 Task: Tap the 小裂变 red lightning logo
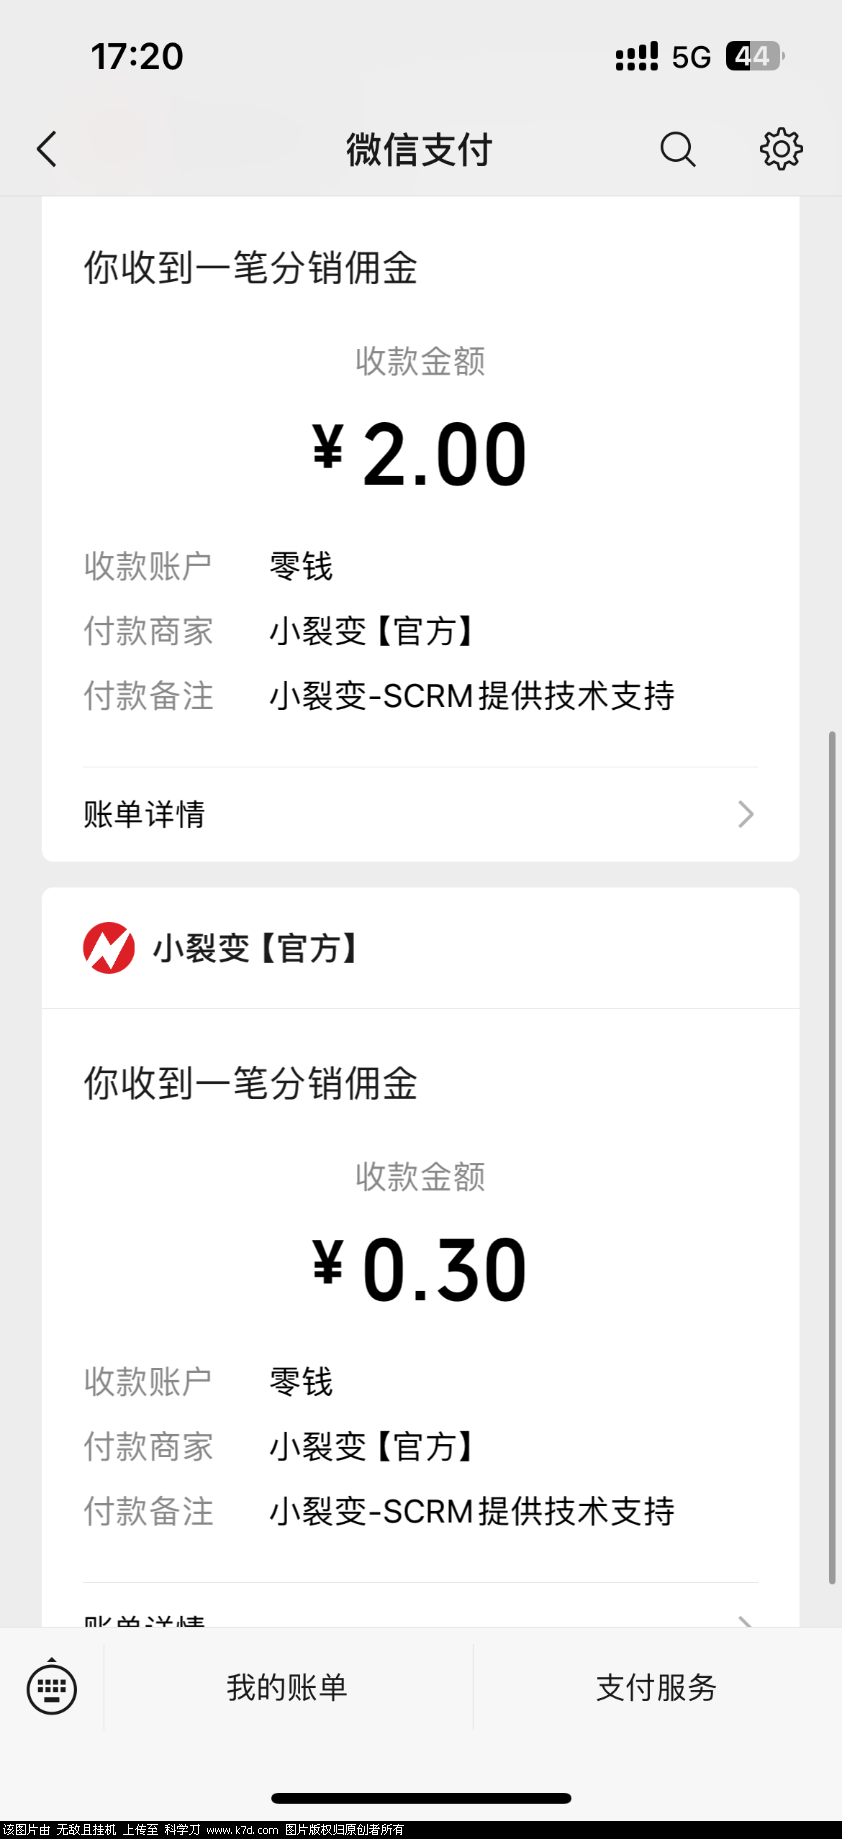click(109, 948)
